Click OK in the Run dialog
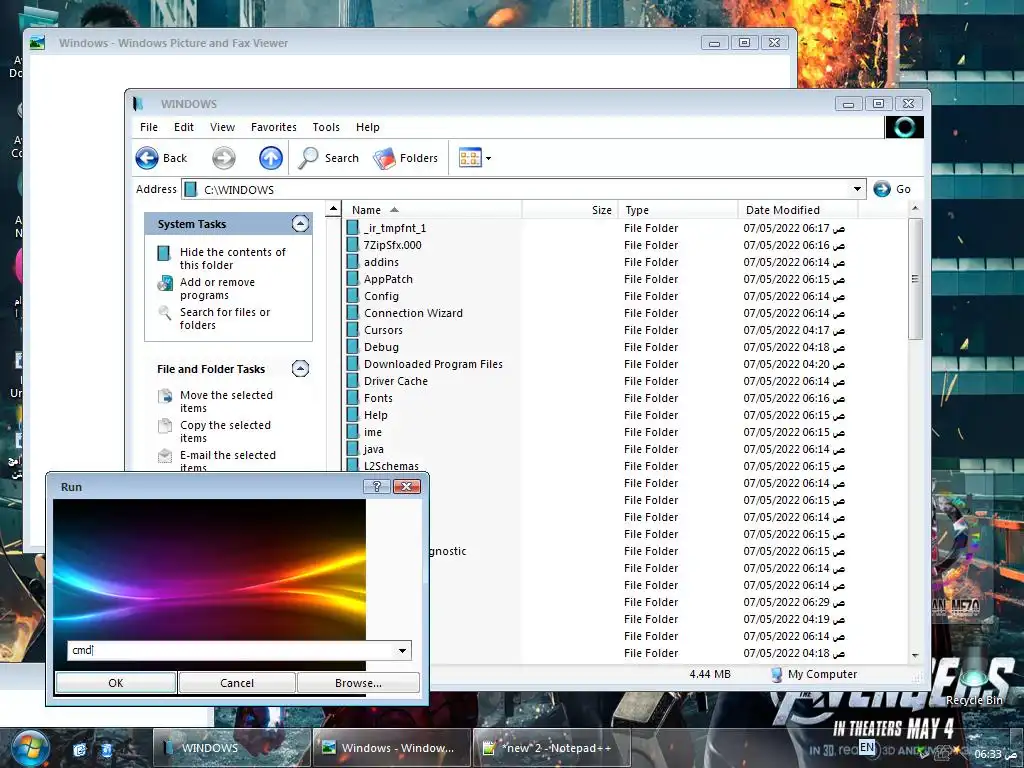The height and width of the screenshot is (768, 1024). click(116, 683)
